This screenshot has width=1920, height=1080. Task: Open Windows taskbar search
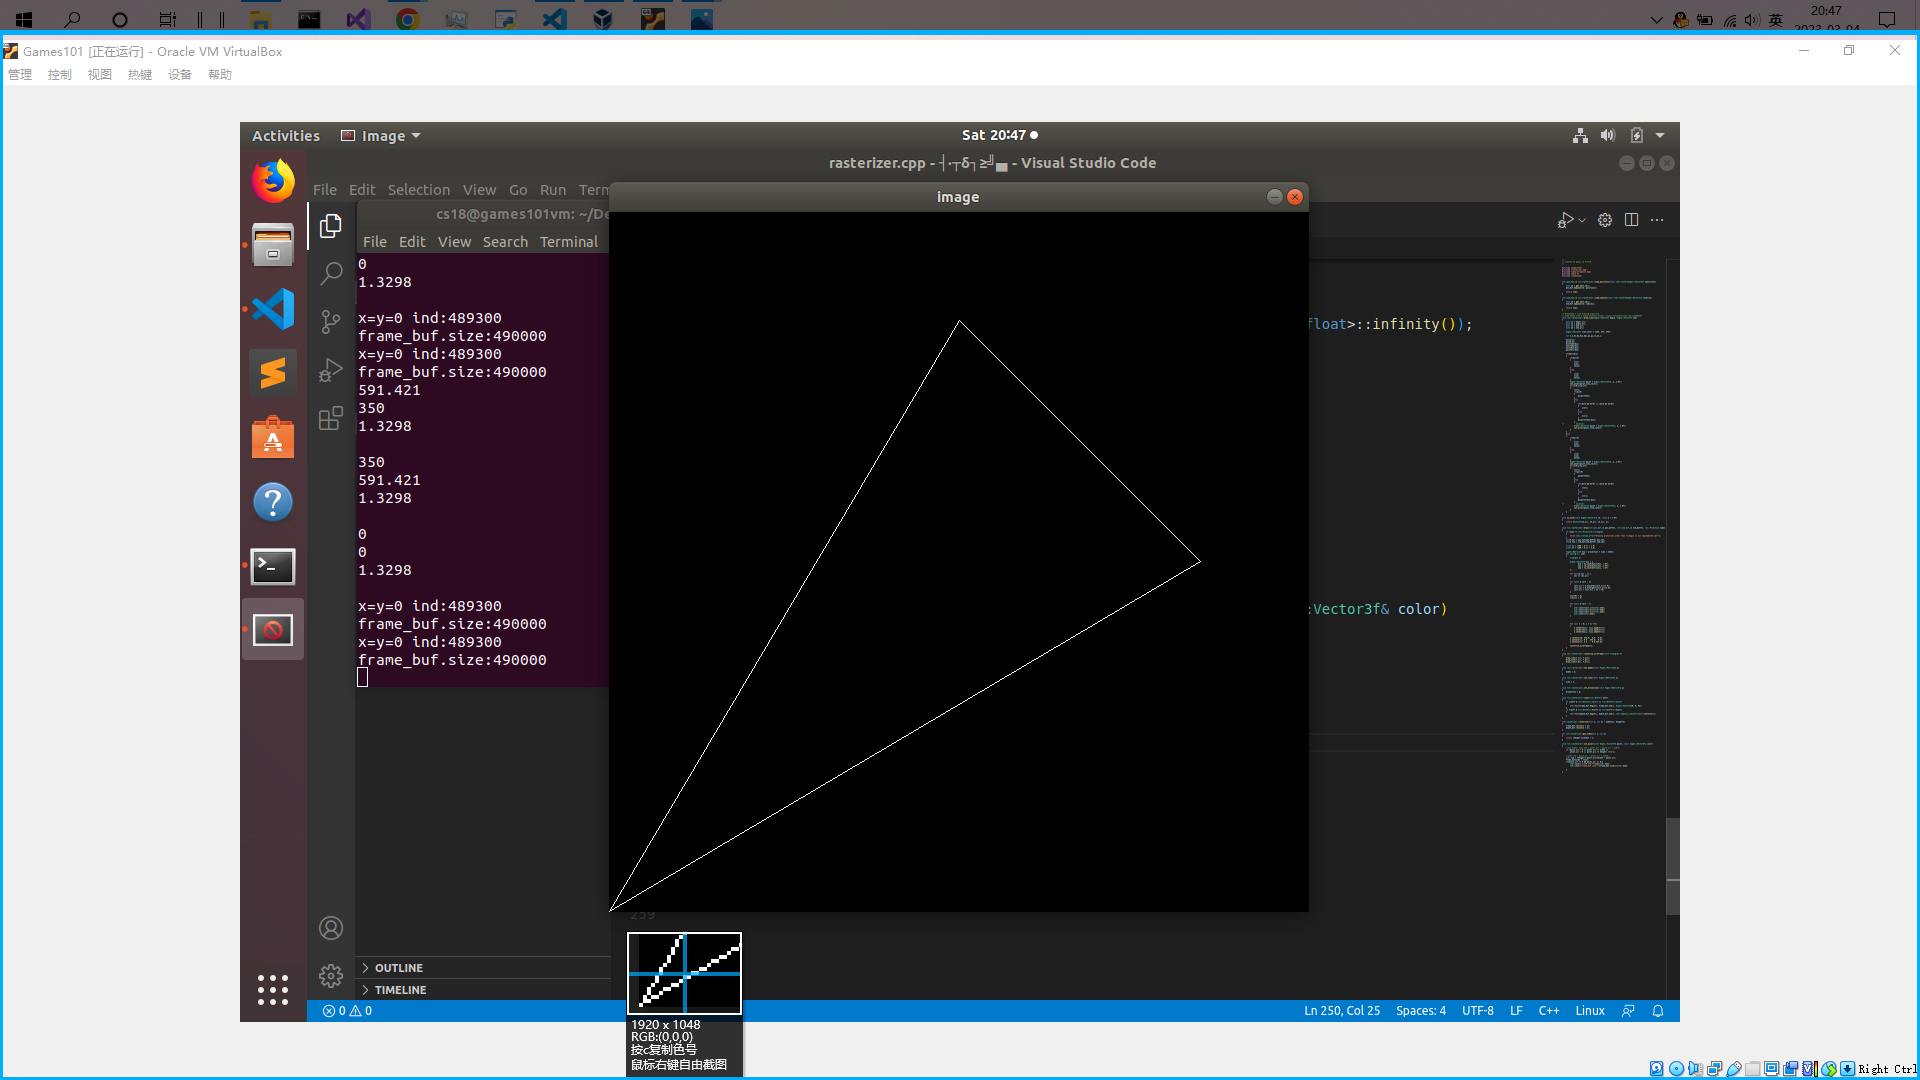pyautogui.click(x=72, y=19)
